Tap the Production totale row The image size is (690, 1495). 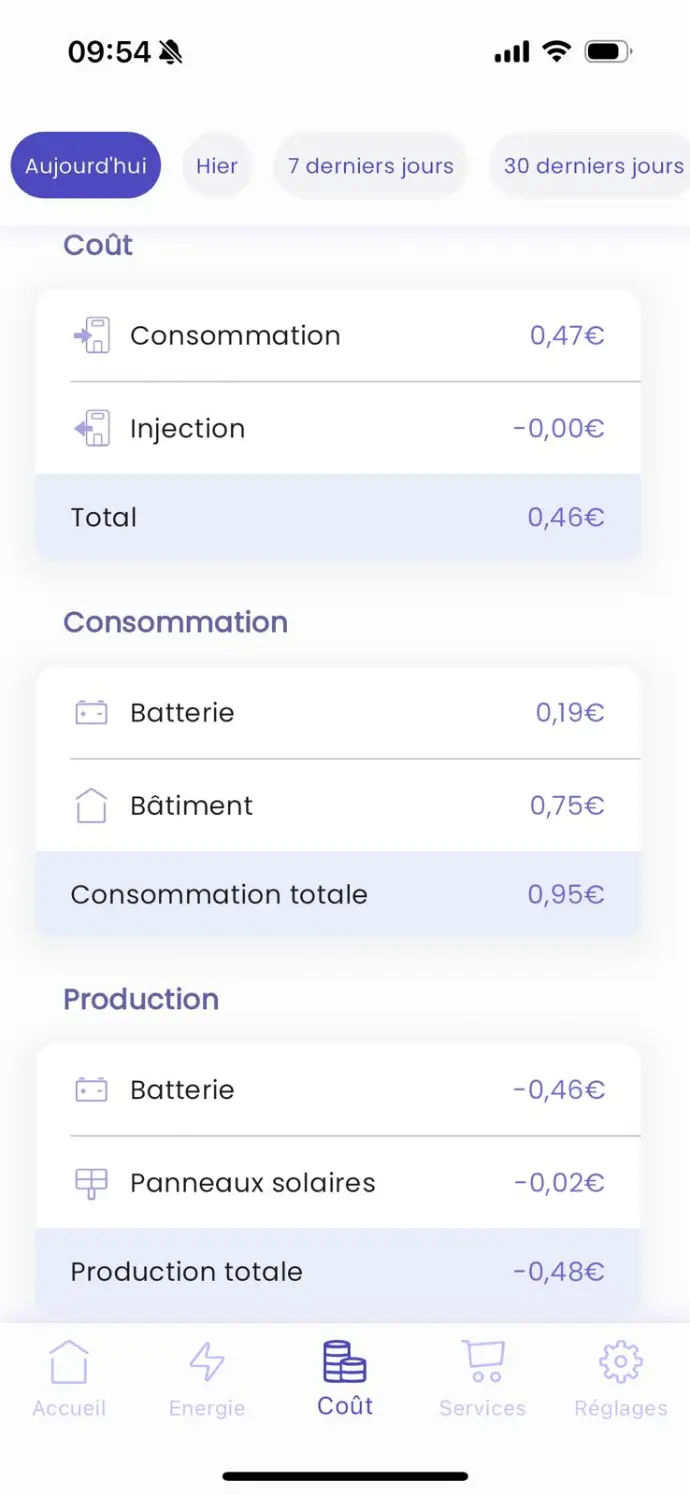(338, 1271)
